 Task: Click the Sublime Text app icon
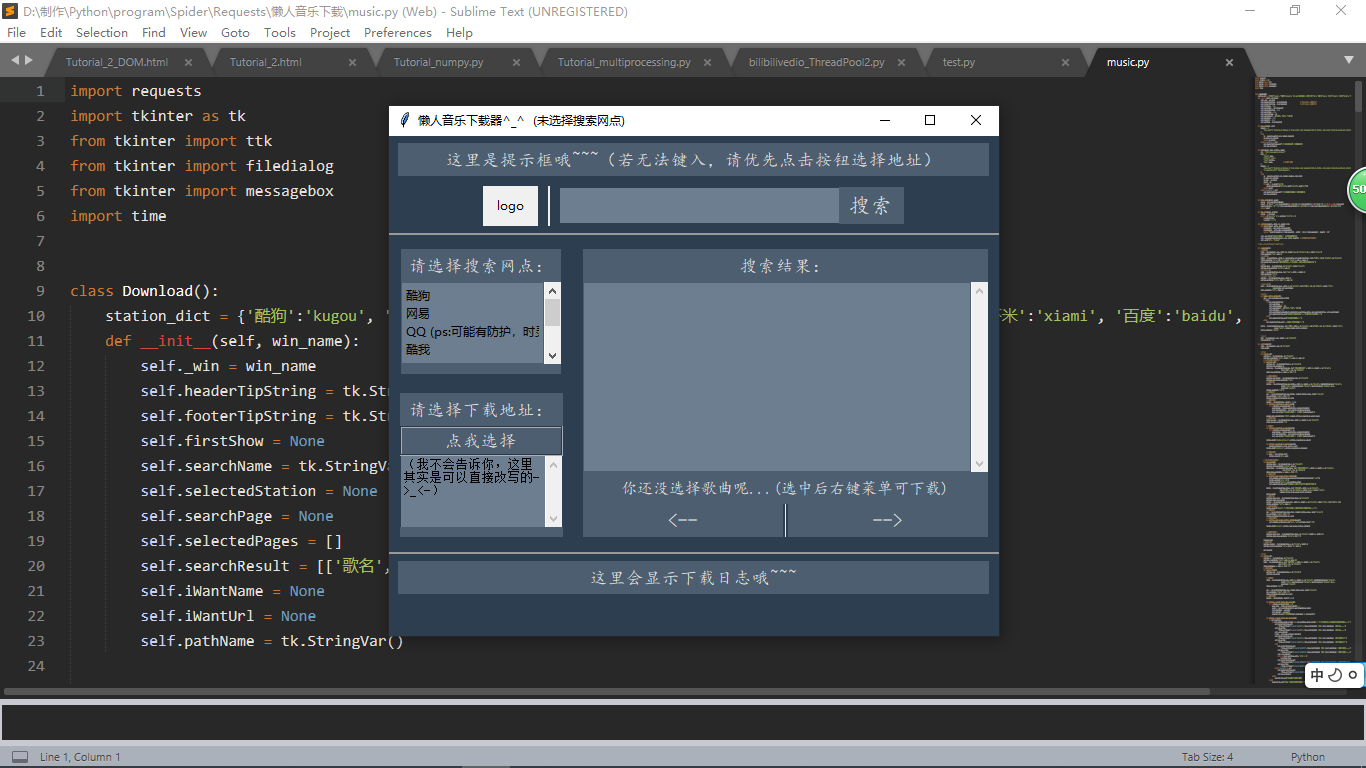point(11,11)
